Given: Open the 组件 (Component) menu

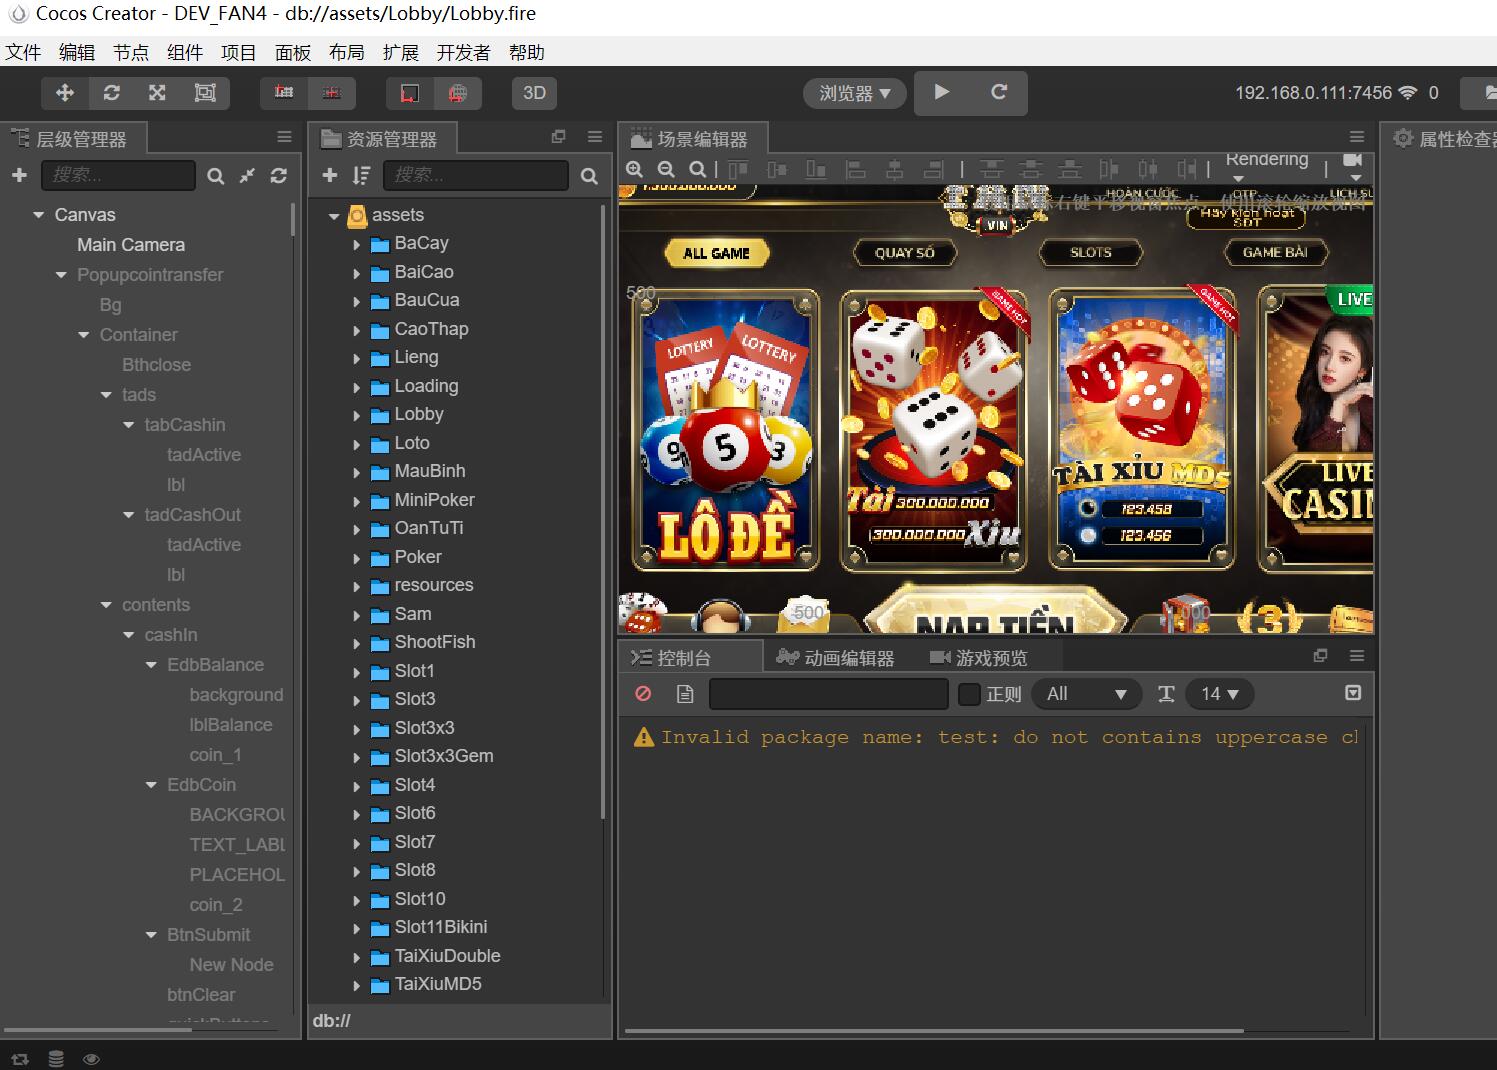Looking at the screenshot, I should tap(185, 53).
